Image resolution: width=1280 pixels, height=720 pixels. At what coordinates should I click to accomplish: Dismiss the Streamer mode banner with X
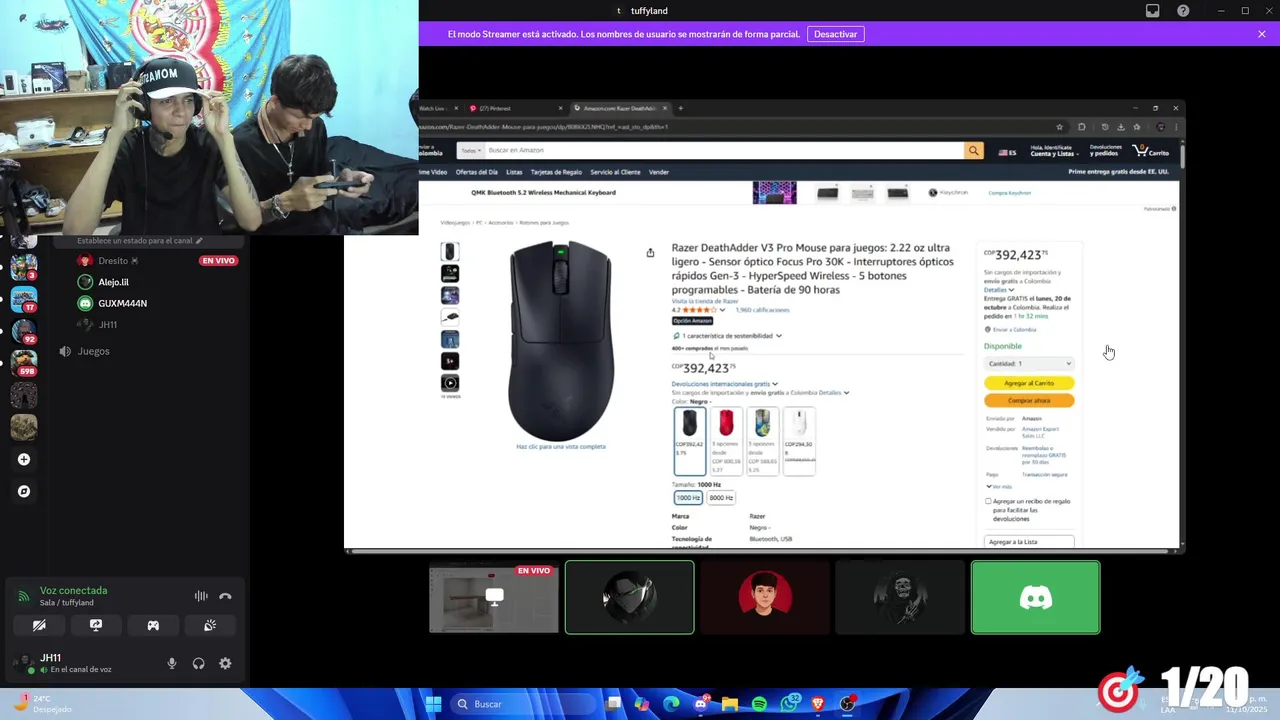[x=1262, y=34]
